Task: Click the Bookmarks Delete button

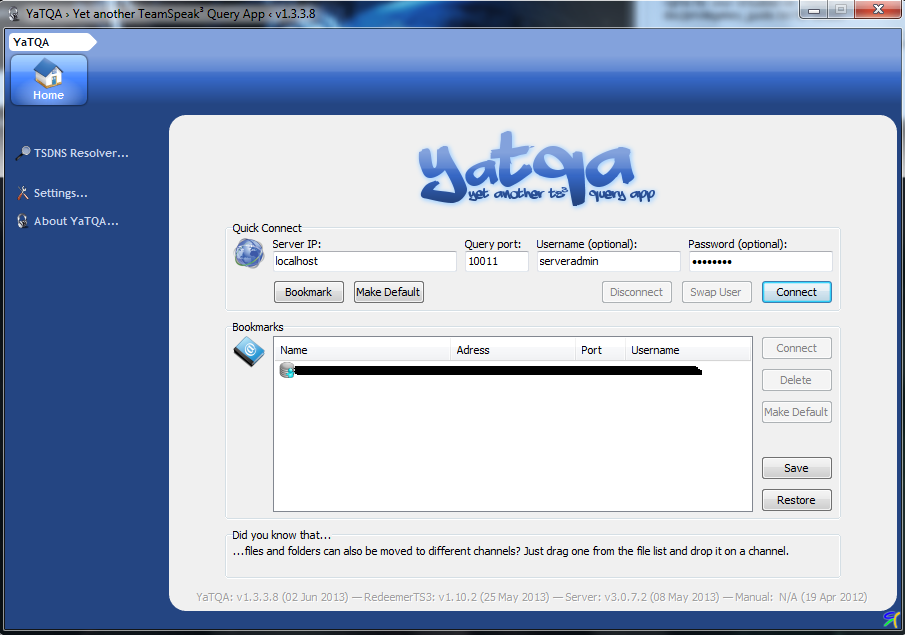Action: [796, 380]
